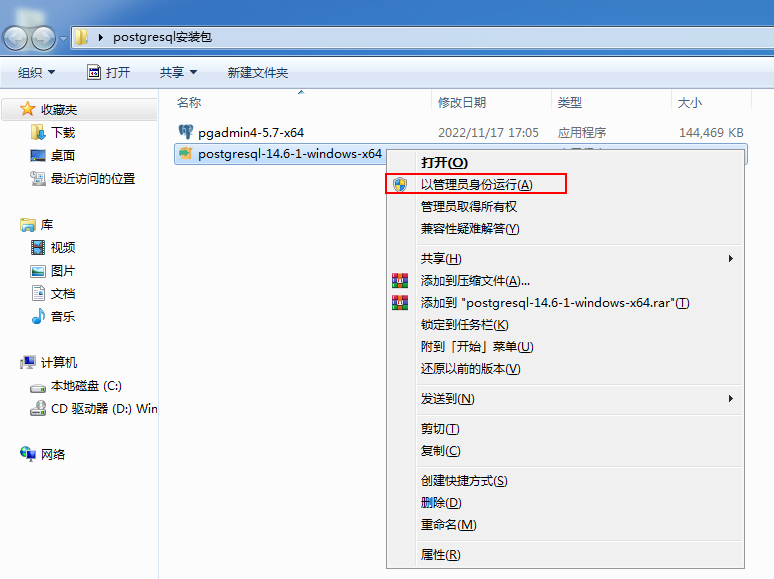Click the 音乐 note icon

click(x=38, y=316)
